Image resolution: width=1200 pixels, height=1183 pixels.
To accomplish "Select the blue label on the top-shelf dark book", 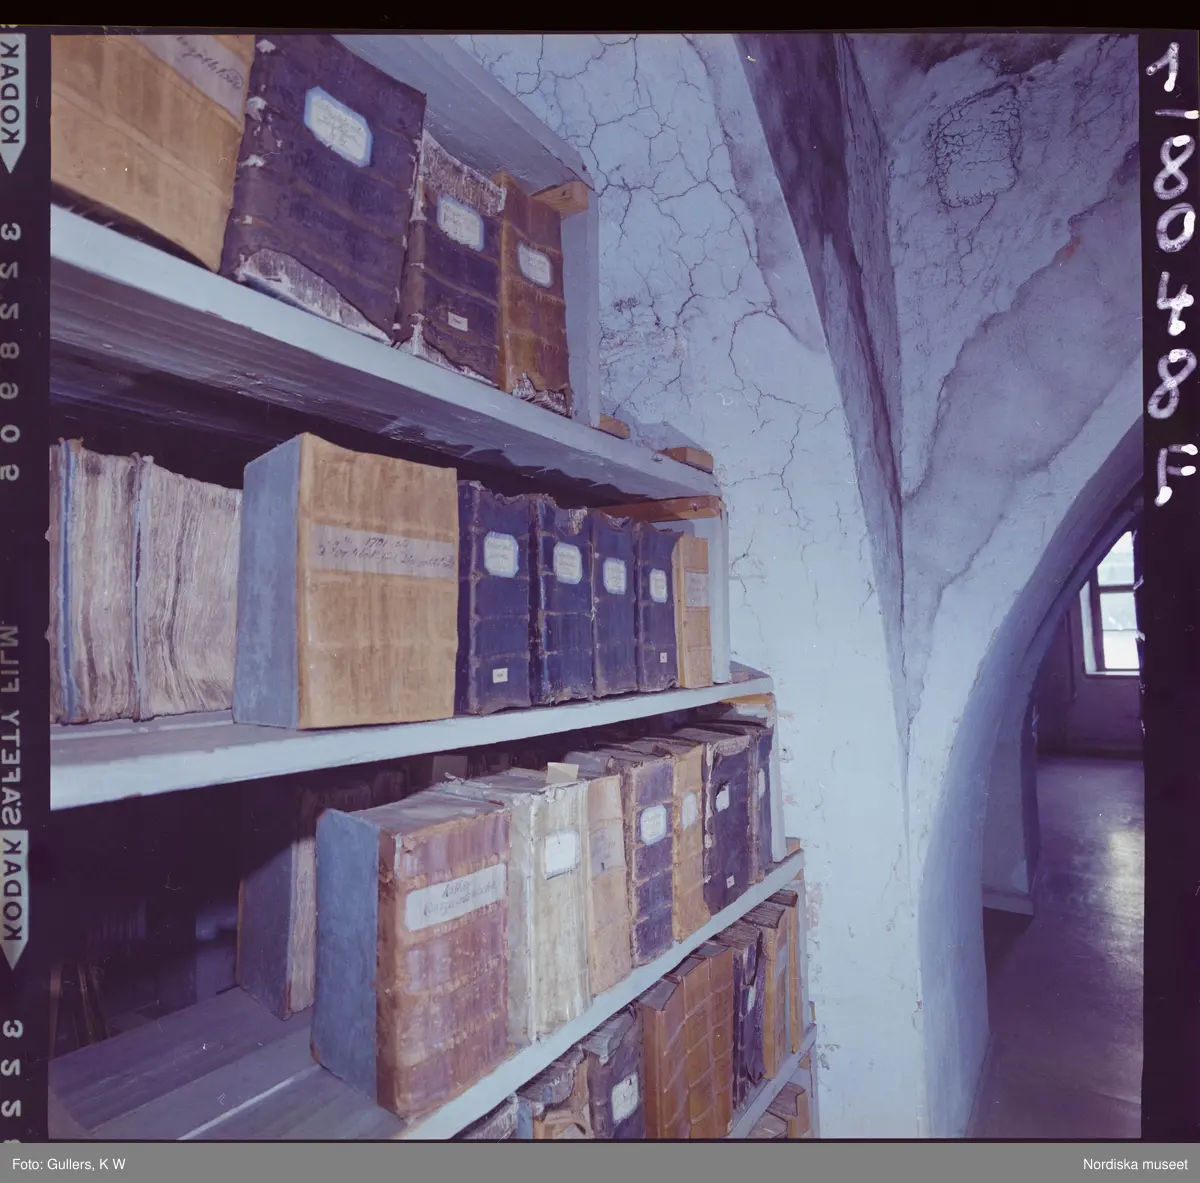I will (x=338, y=125).
